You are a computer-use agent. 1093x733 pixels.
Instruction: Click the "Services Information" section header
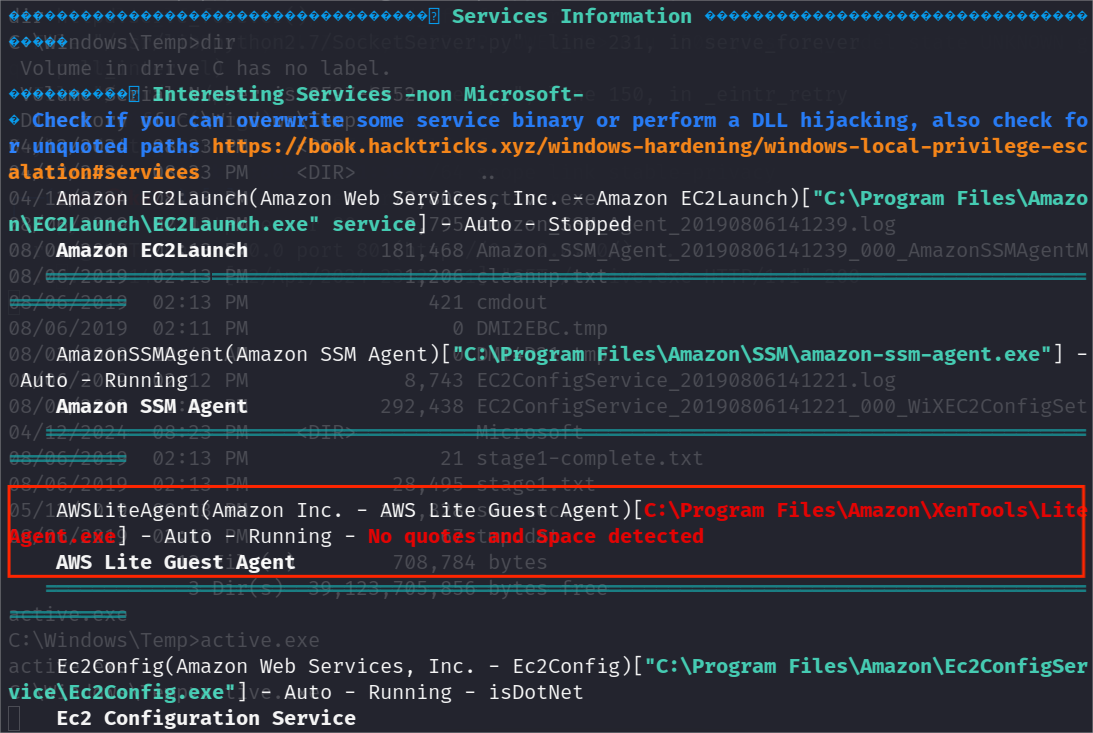[571, 17]
